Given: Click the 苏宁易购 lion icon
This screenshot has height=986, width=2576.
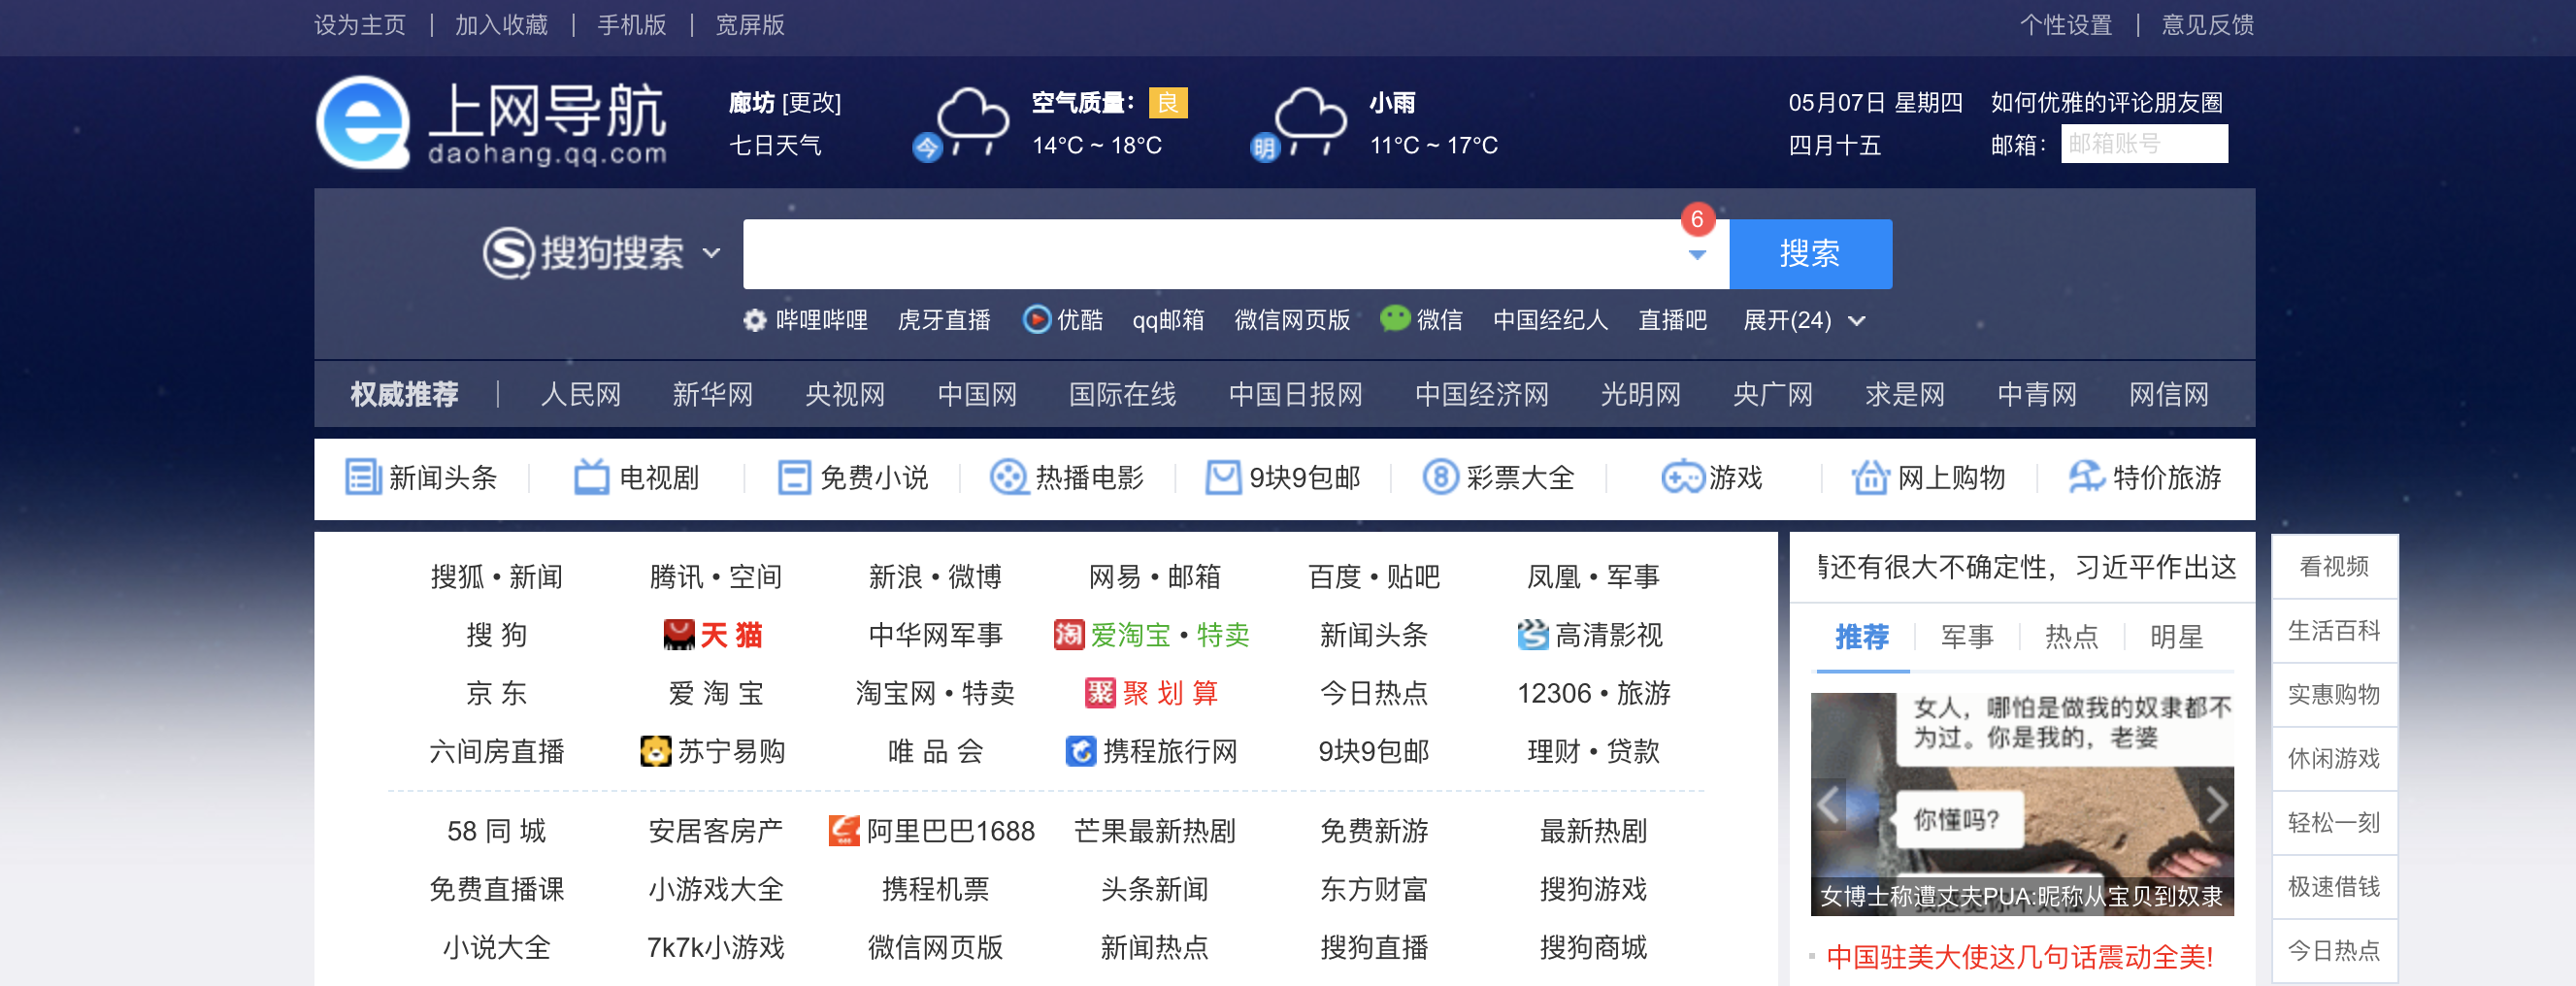Looking at the screenshot, I should tap(655, 752).
